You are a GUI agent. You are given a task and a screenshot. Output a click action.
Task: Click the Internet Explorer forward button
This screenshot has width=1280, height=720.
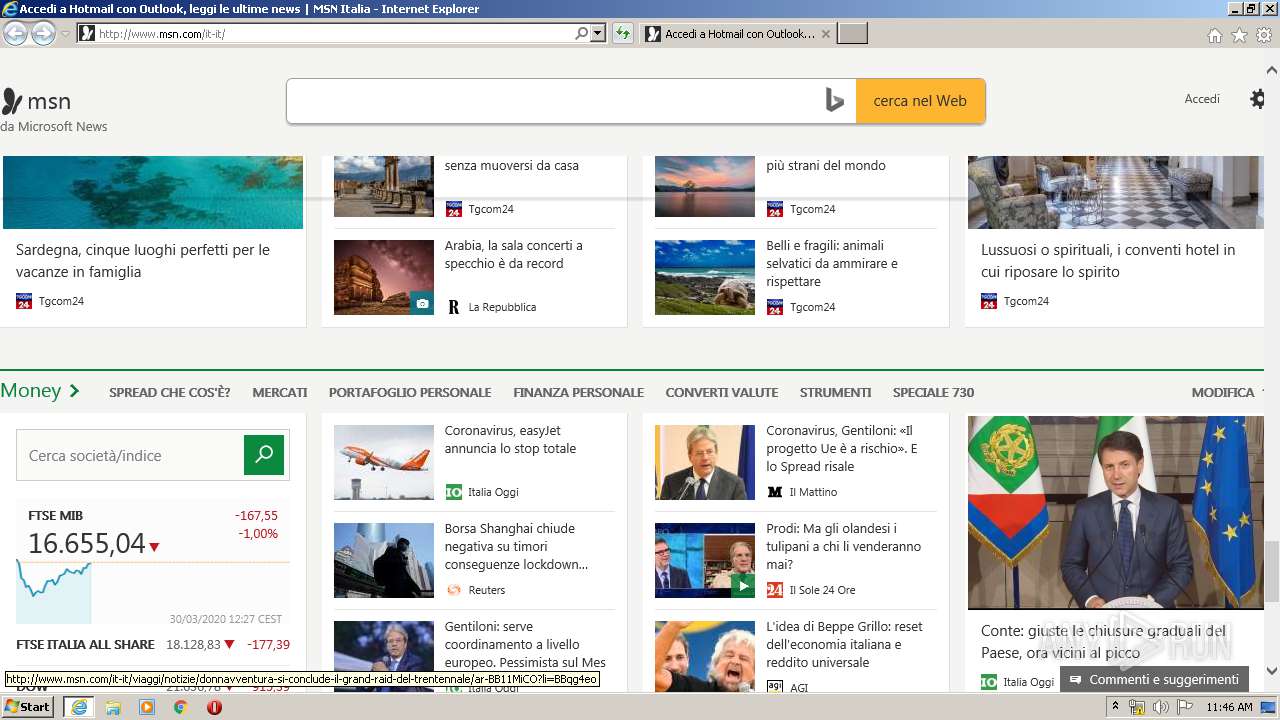point(43,33)
